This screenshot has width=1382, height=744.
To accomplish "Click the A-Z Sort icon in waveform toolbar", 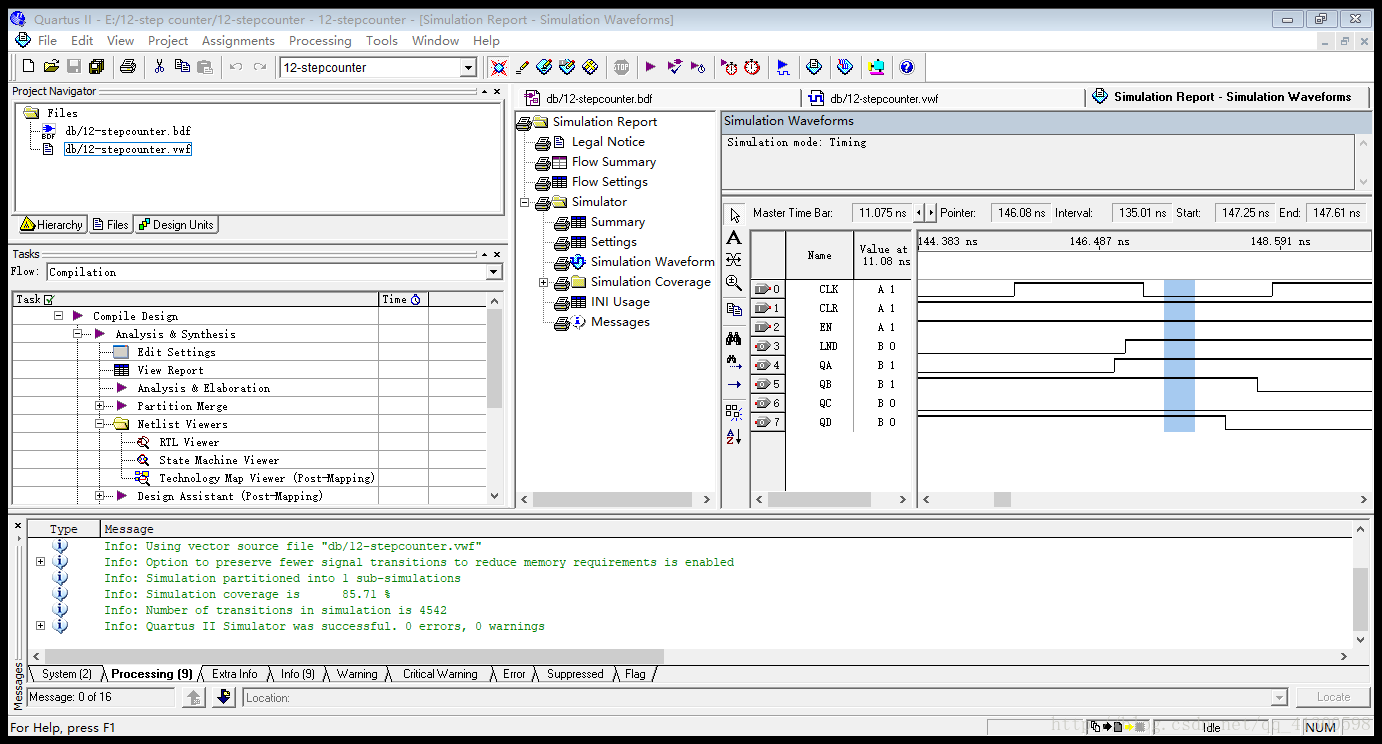I will point(734,437).
